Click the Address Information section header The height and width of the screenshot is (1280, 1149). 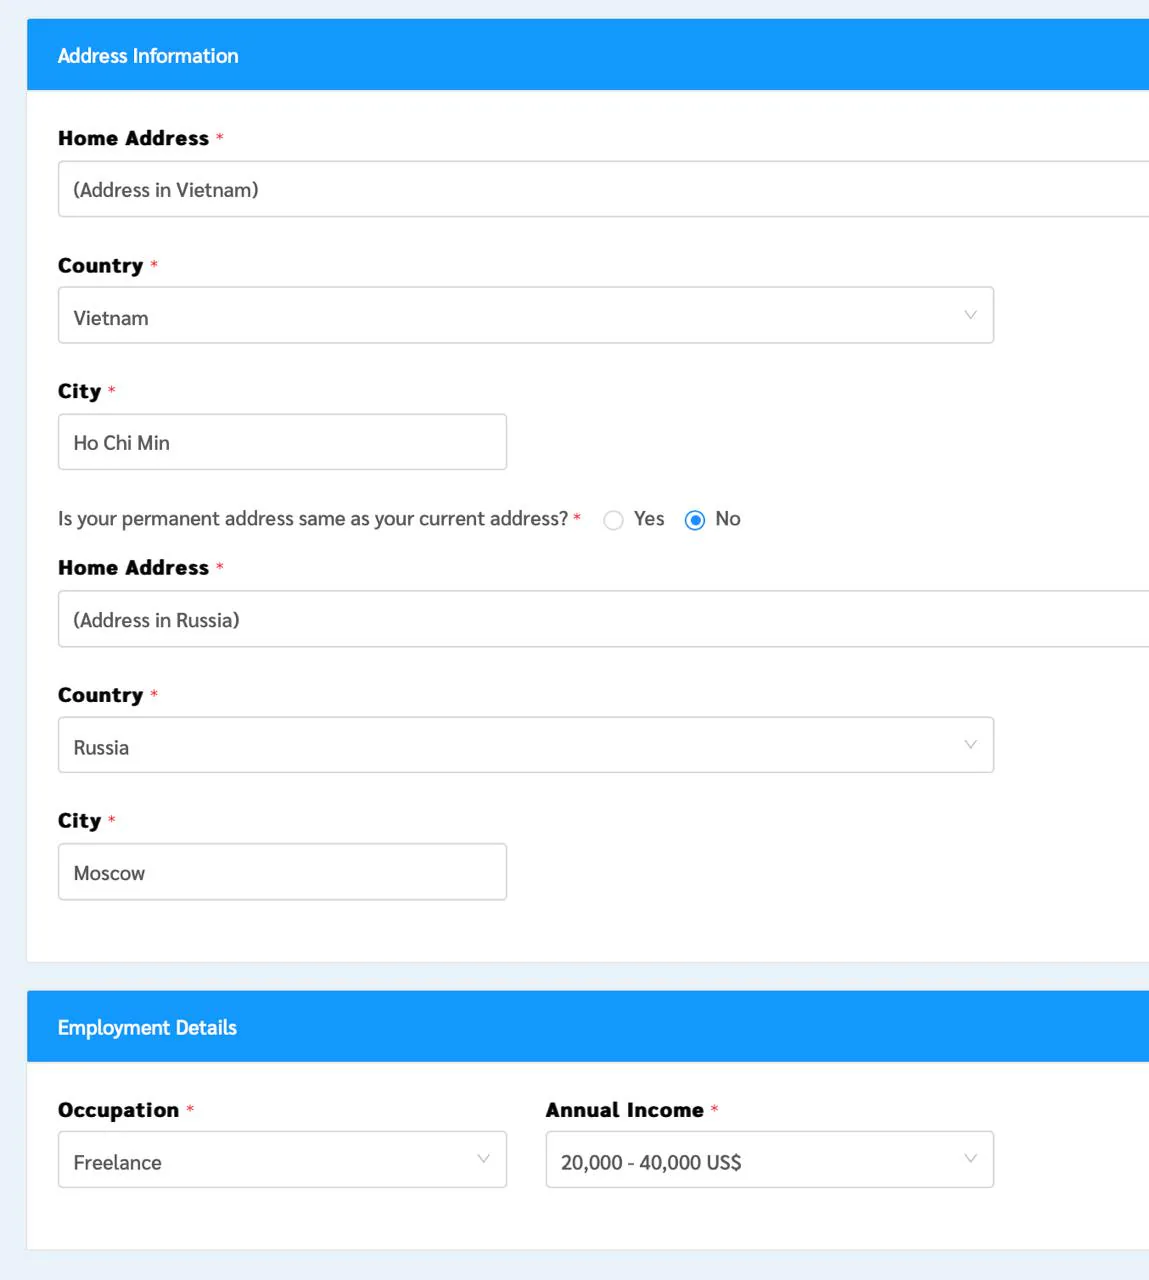(x=588, y=55)
